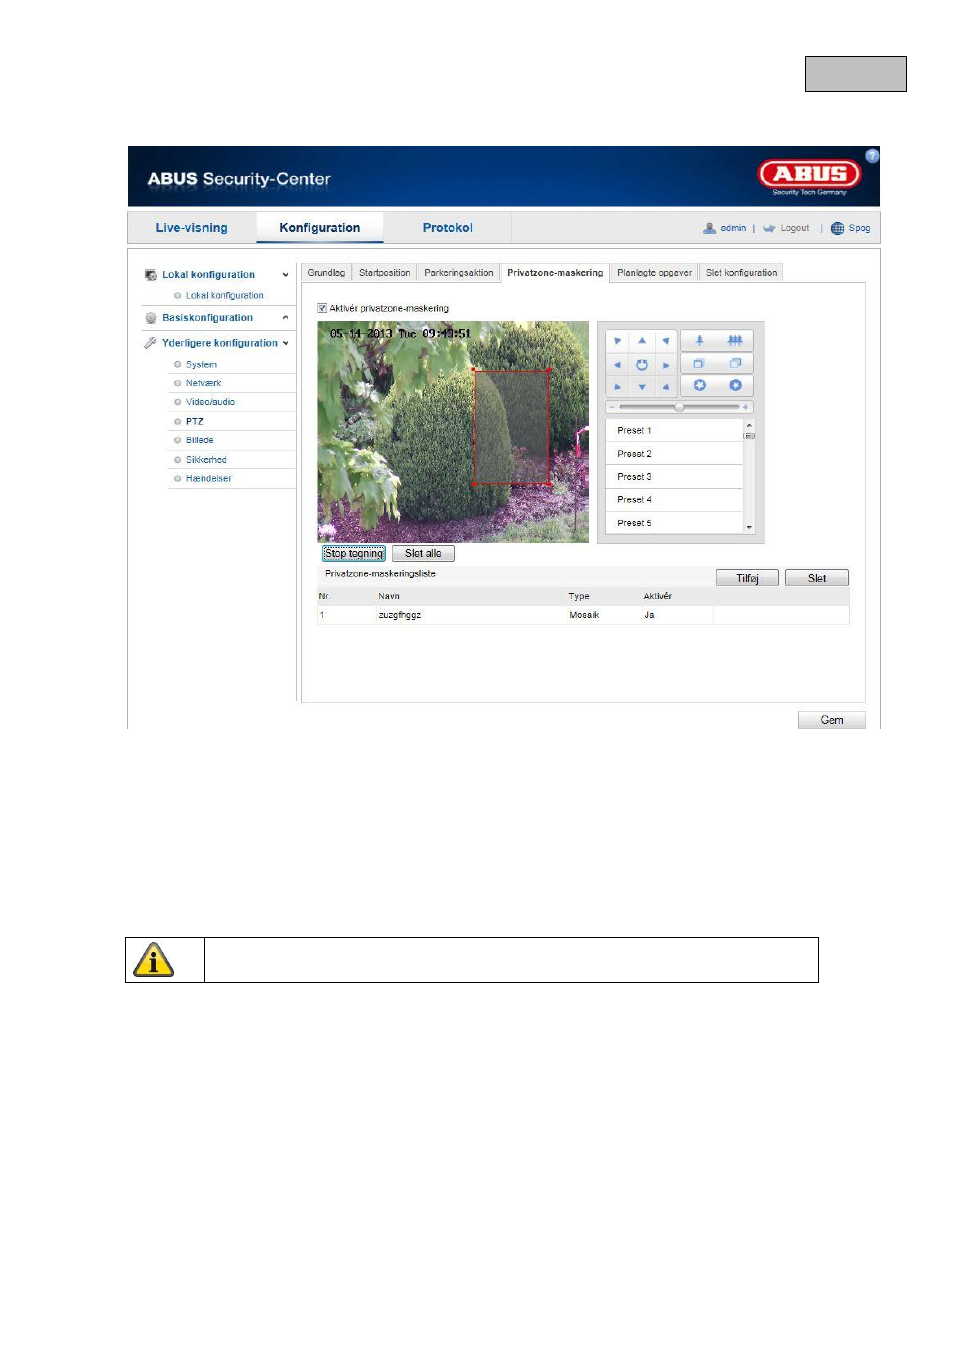Switch to Startposition tab
Image resolution: width=955 pixels, height=1350 pixels.
[384, 272]
